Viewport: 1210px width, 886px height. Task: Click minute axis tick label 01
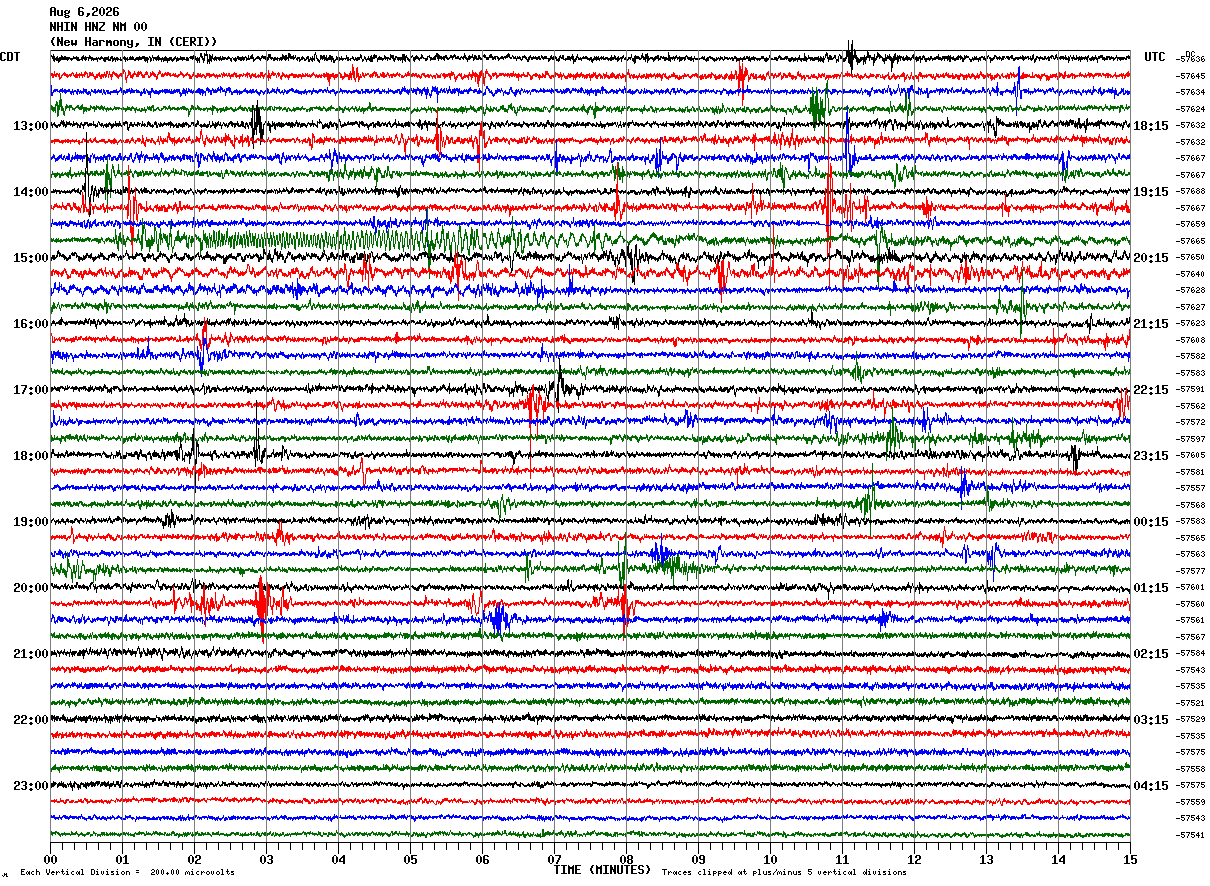pos(122,860)
